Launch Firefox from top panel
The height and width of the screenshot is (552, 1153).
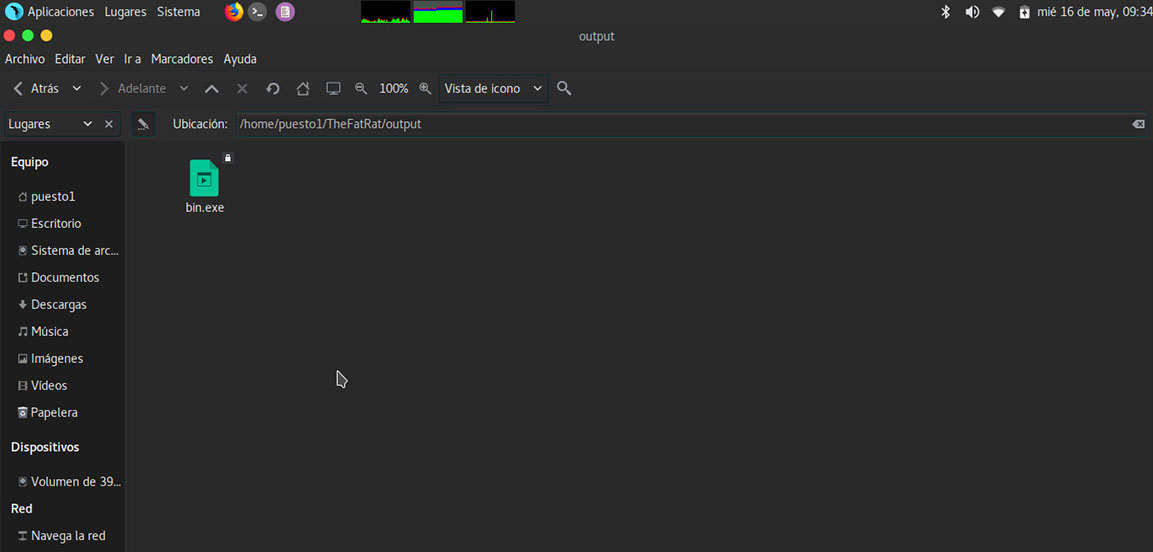(x=234, y=12)
